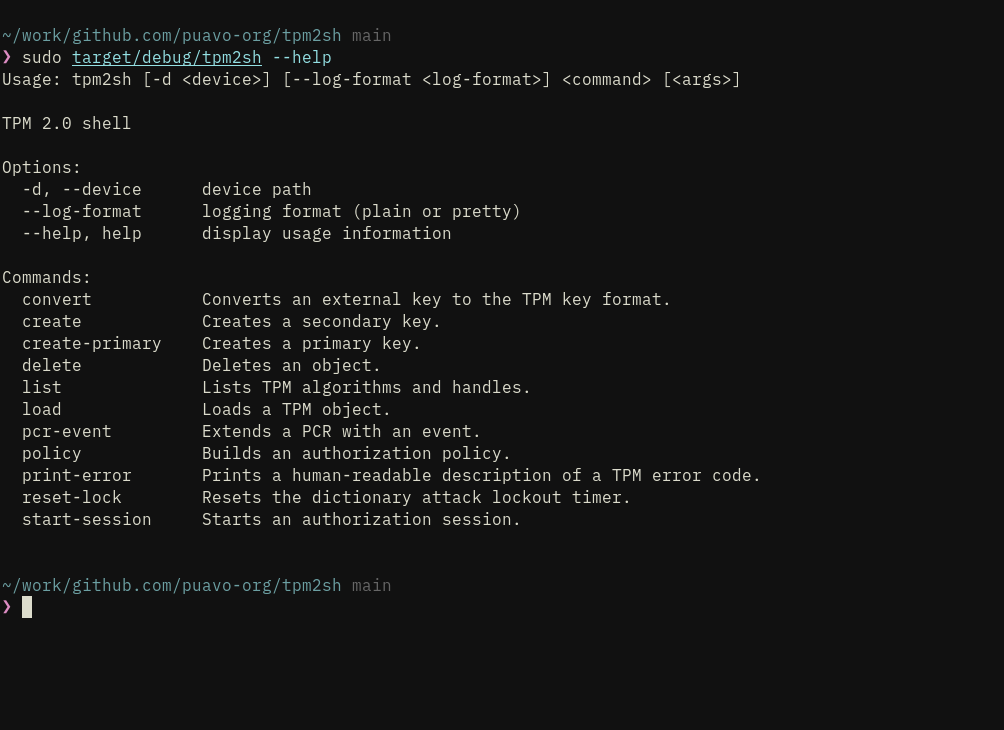Viewport: 1004px width, 730px height.
Task: Click the reset-lock command name
Action: (x=72, y=498)
